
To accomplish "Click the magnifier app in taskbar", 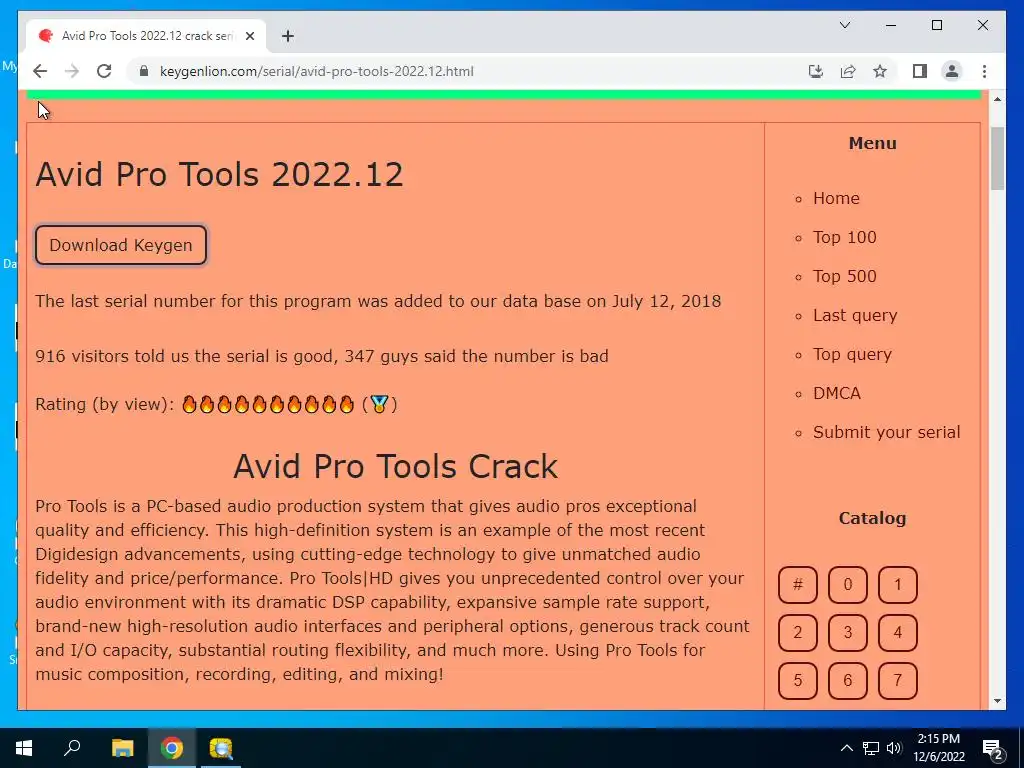I will [221, 748].
